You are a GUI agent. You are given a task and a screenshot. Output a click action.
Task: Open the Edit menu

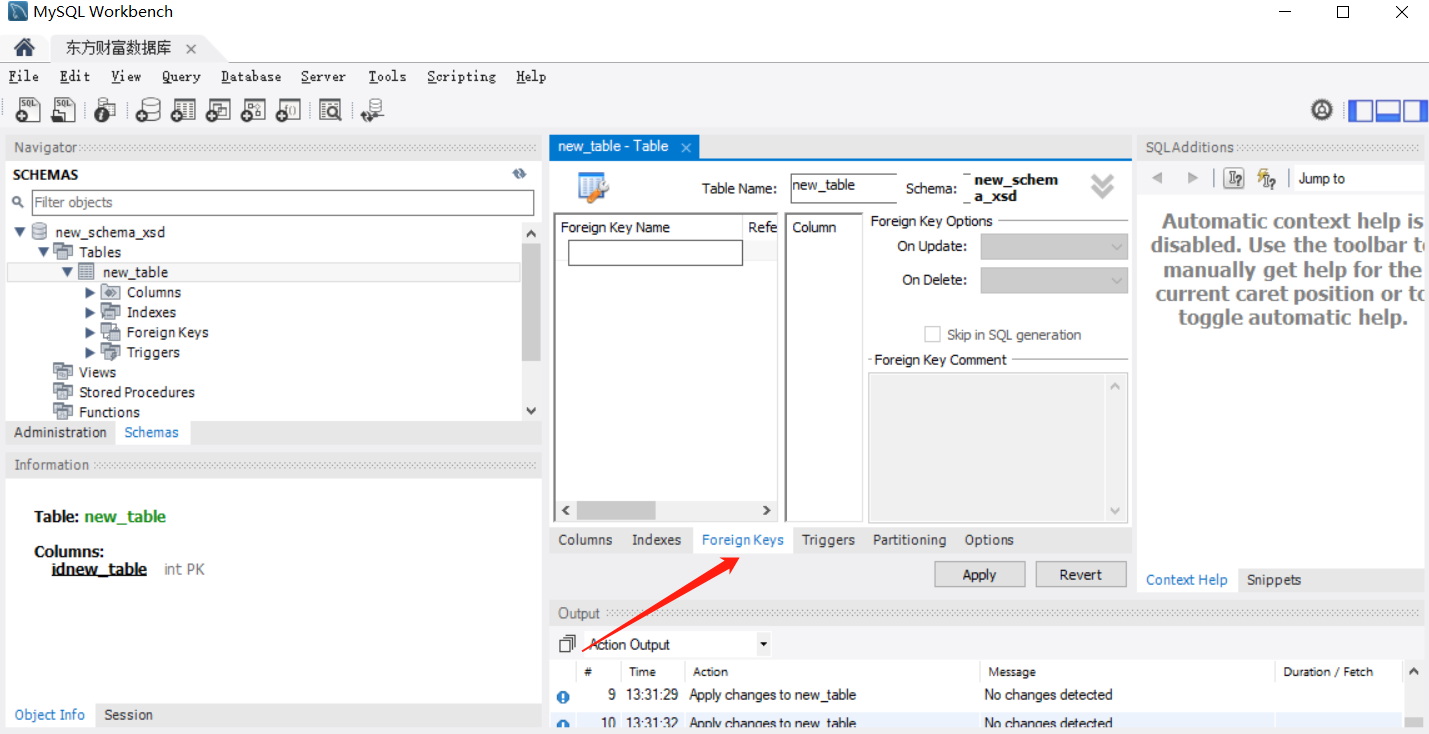tap(74, 76)
